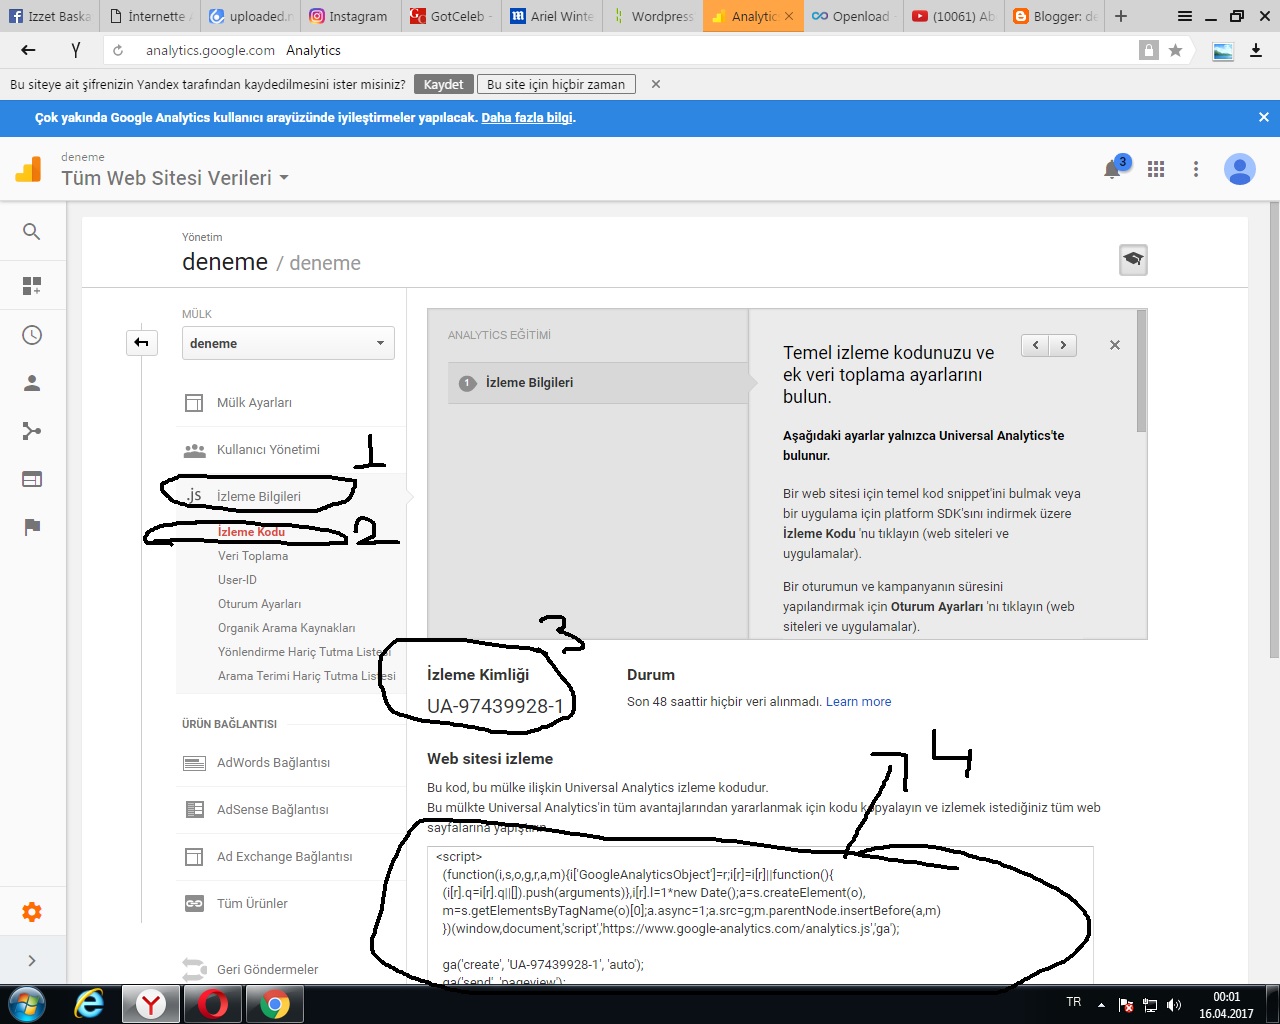Open the Behavior icon in sidebar
1280x1024 pixels.
[x=32, y=479]
